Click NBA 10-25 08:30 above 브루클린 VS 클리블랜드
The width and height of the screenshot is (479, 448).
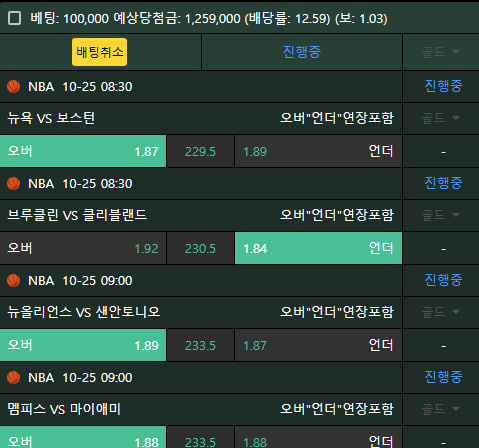click(x=80, y=184)
